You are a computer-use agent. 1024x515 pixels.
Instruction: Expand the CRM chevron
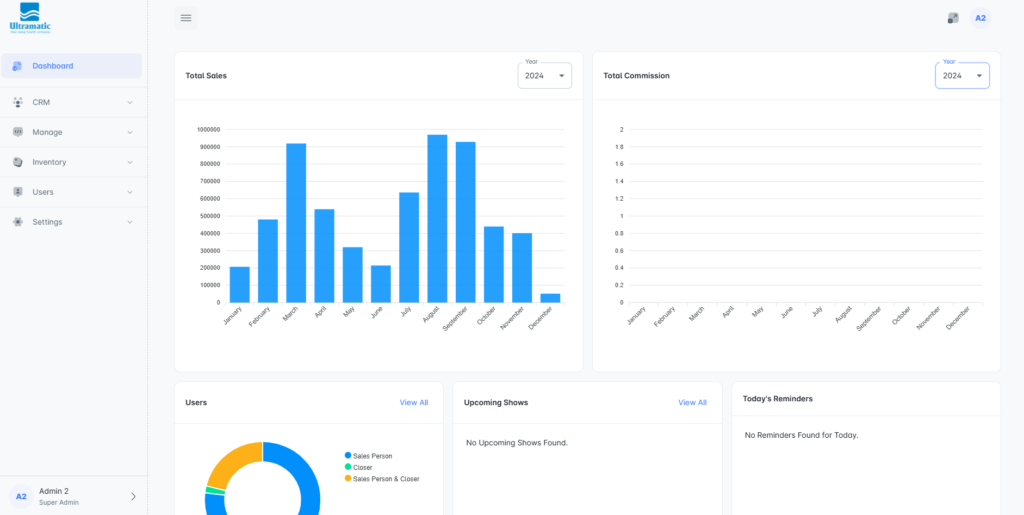click(x=130, y=102)
